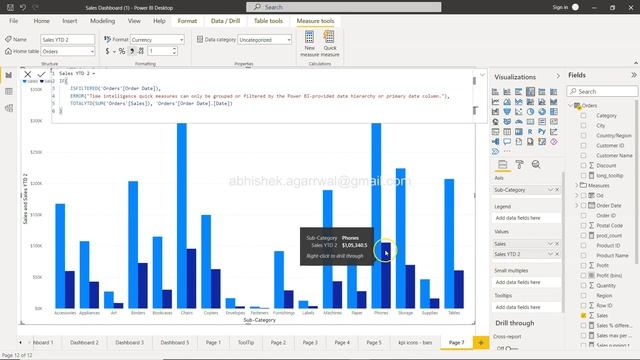Click the measure Name input field

(68, 40)
